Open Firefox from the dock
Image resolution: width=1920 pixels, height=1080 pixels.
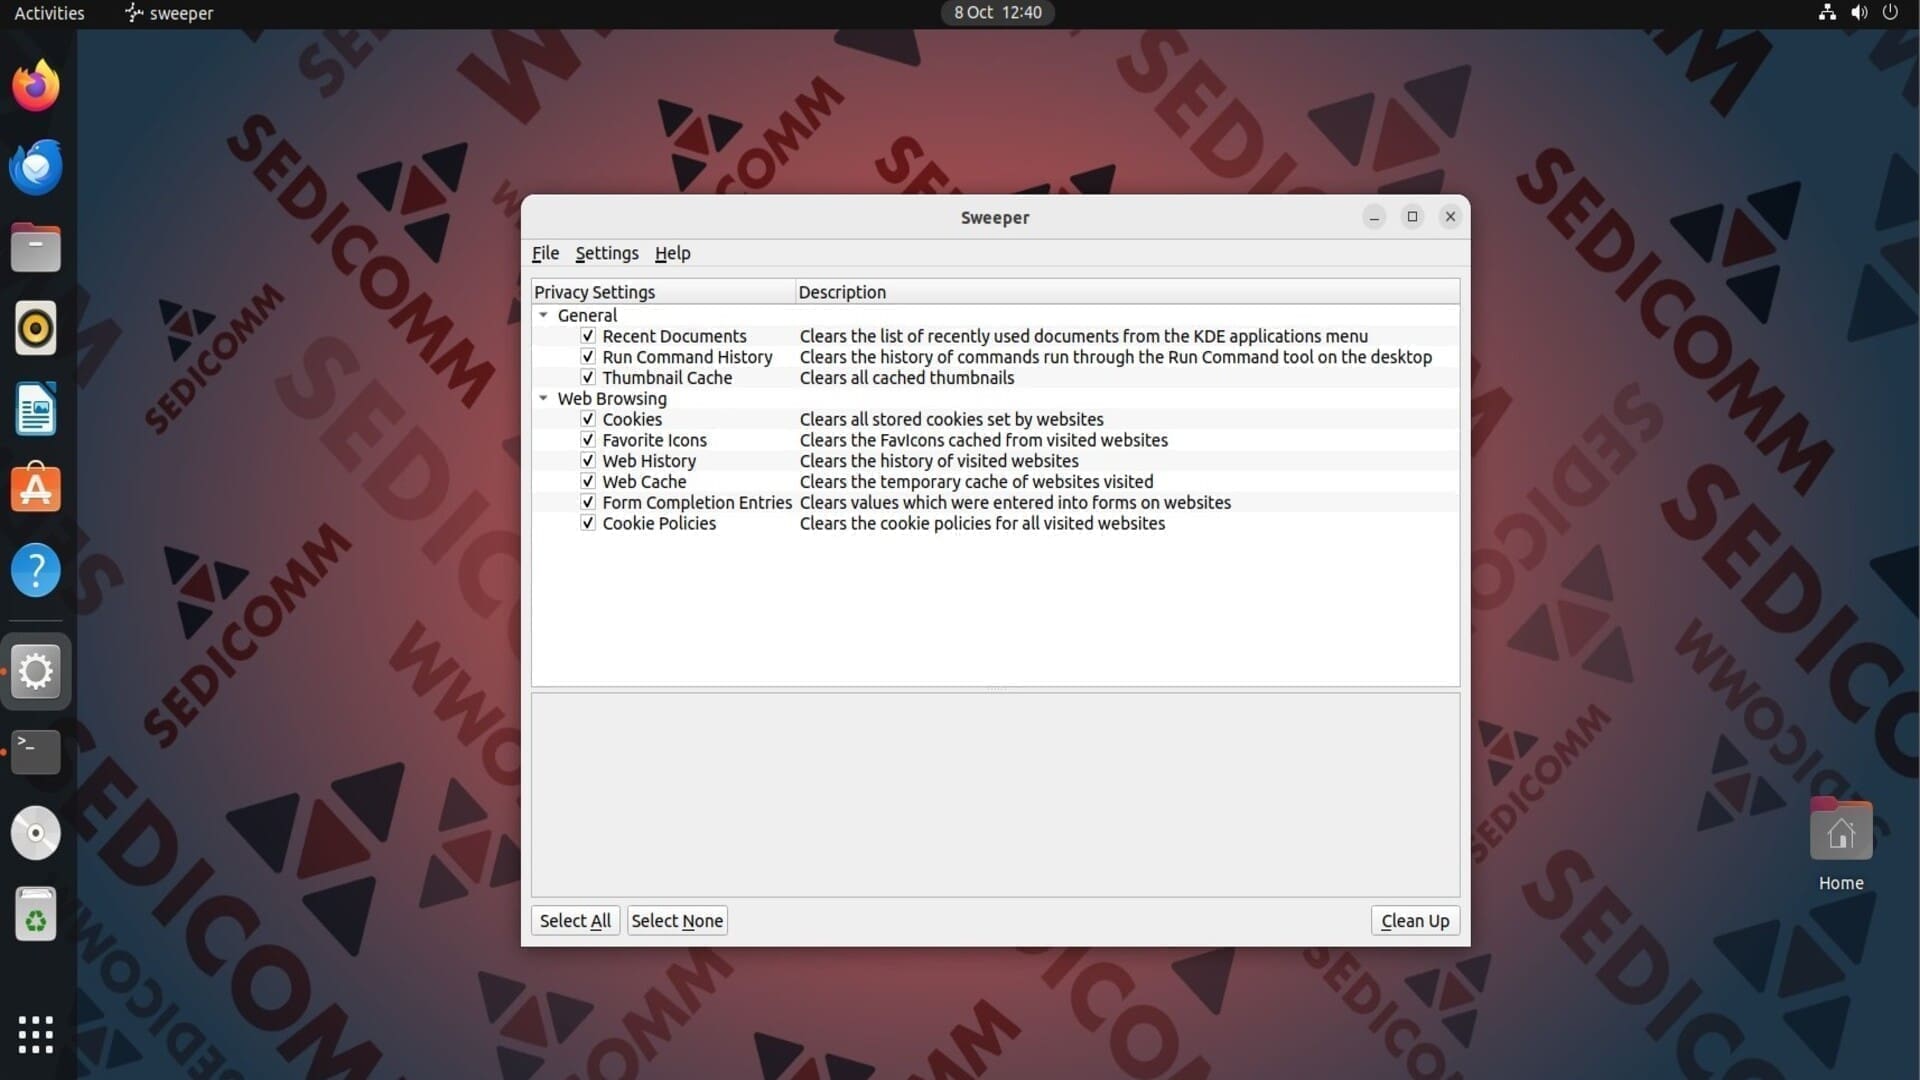[x=36, y=86]
